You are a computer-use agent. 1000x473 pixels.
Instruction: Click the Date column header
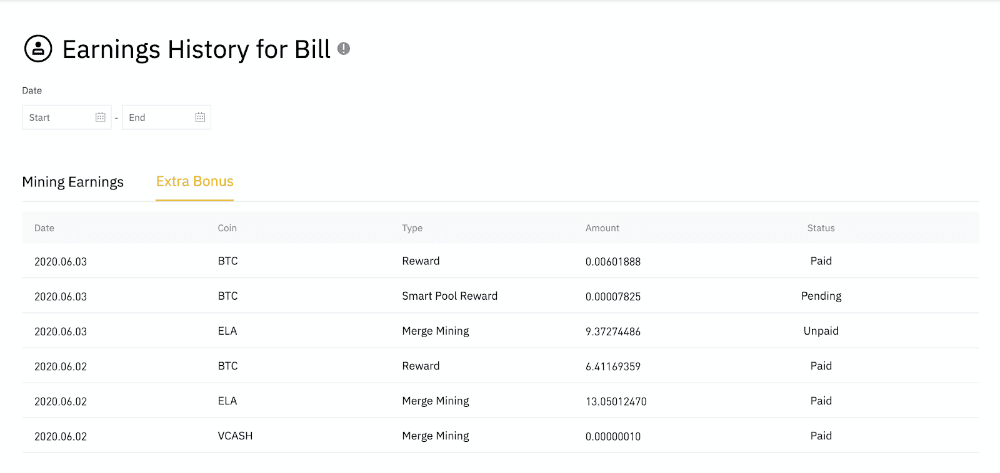point(44,228)
